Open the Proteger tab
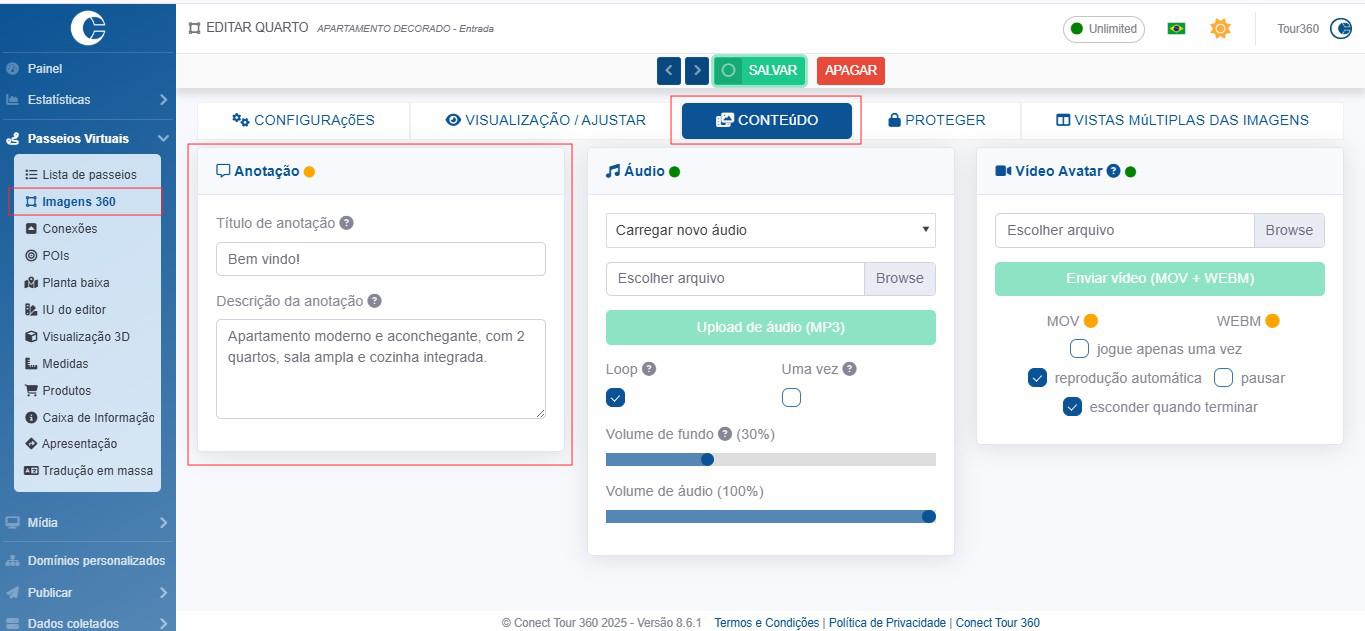 (x=937, y=120)
